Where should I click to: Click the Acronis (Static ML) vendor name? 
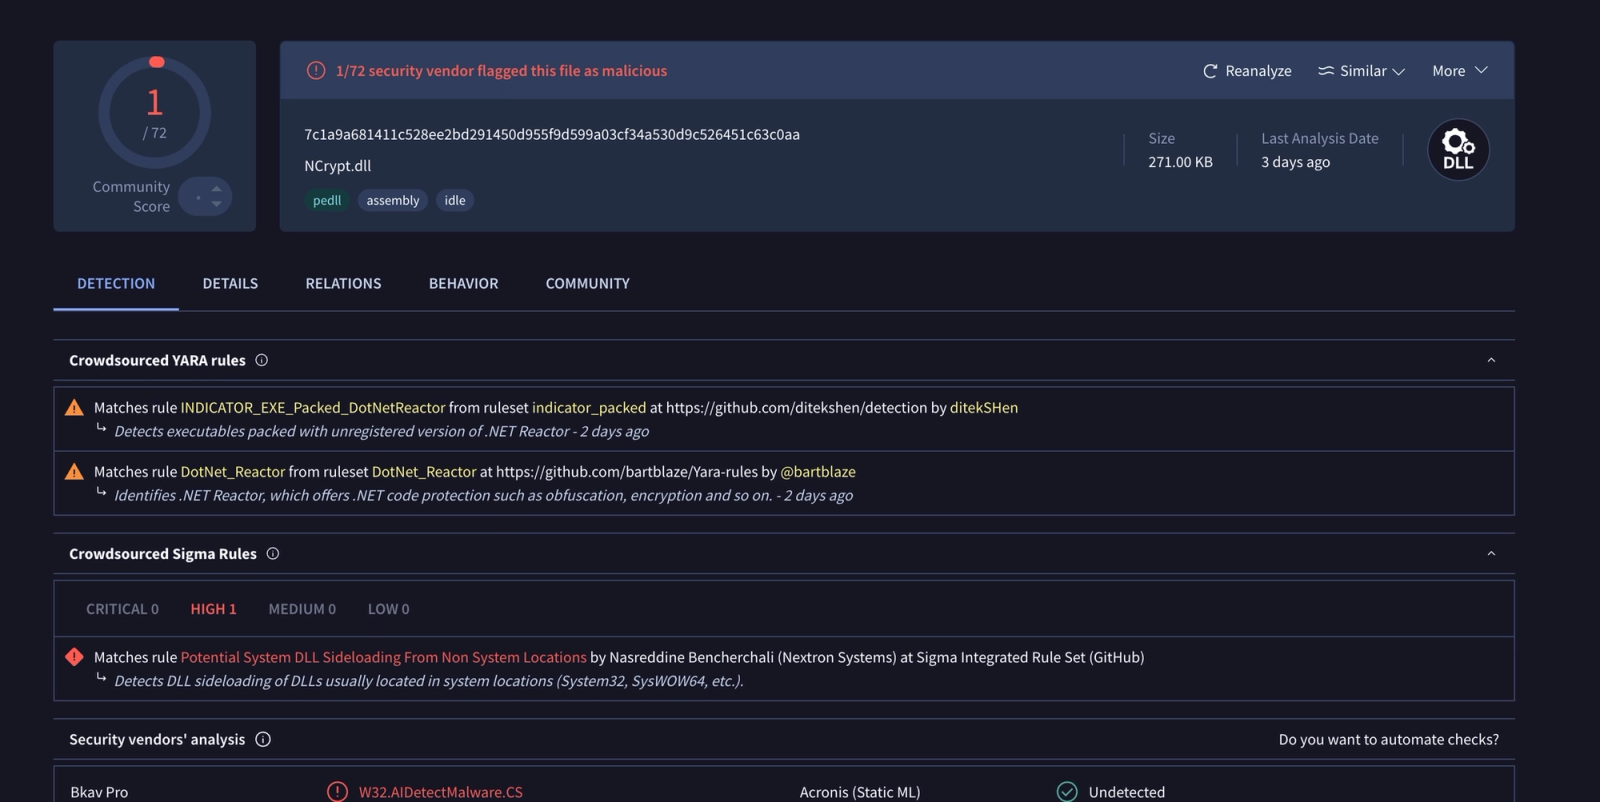(860, 792)
